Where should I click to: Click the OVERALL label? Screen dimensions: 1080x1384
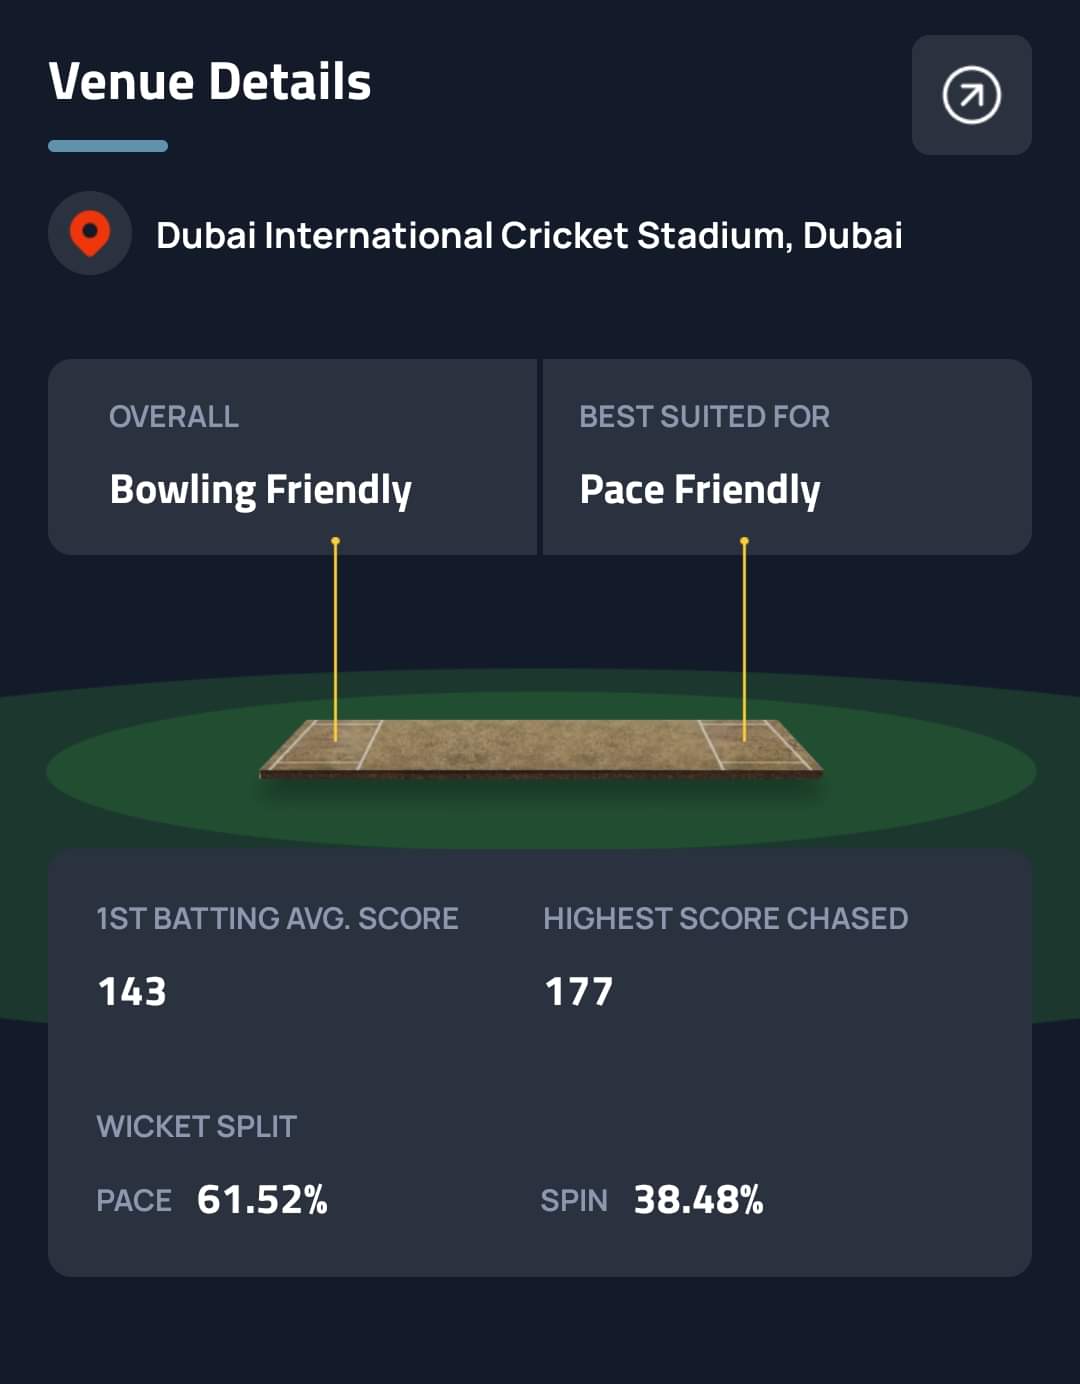pos(174,417)
